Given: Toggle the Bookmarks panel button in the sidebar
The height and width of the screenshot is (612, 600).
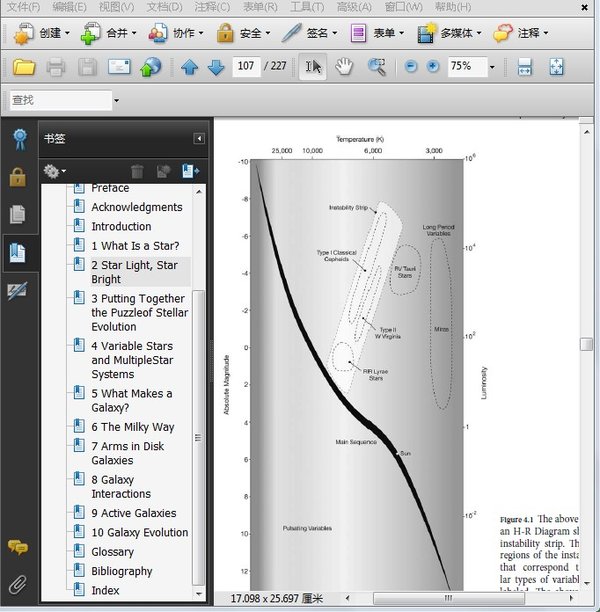Looking at the screenshot, I should [17, 252].
